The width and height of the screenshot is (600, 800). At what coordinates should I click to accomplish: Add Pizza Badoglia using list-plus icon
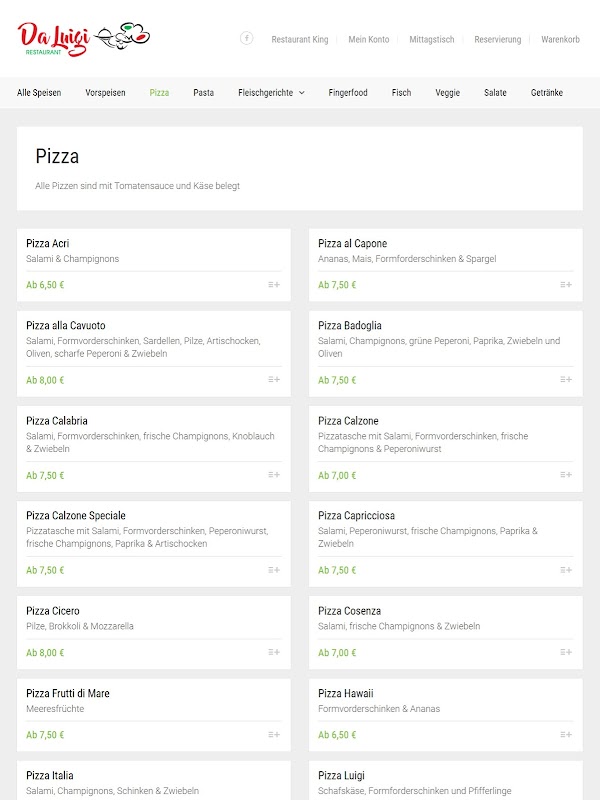click(566, 380)
